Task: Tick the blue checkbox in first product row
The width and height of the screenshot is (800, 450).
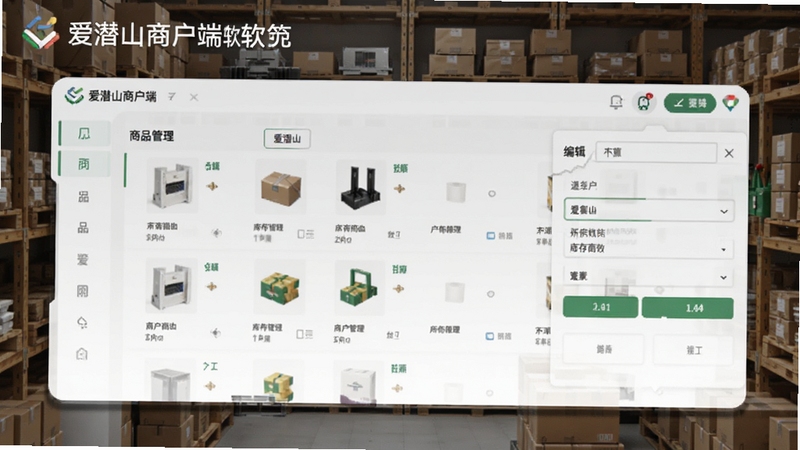Action: point(491,236)
